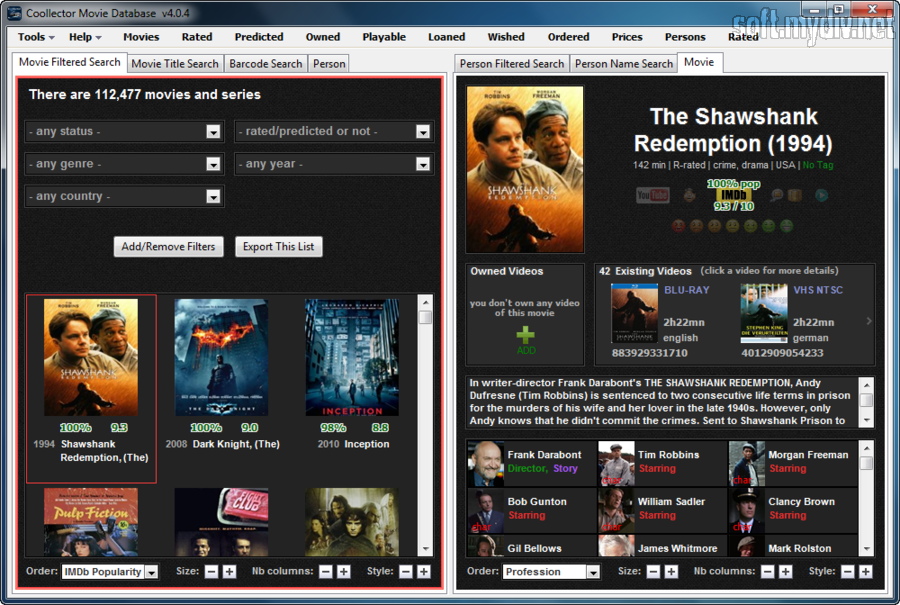
Task: Open the yellow IMDb logo badge
Action: click(x=734, y=195)
